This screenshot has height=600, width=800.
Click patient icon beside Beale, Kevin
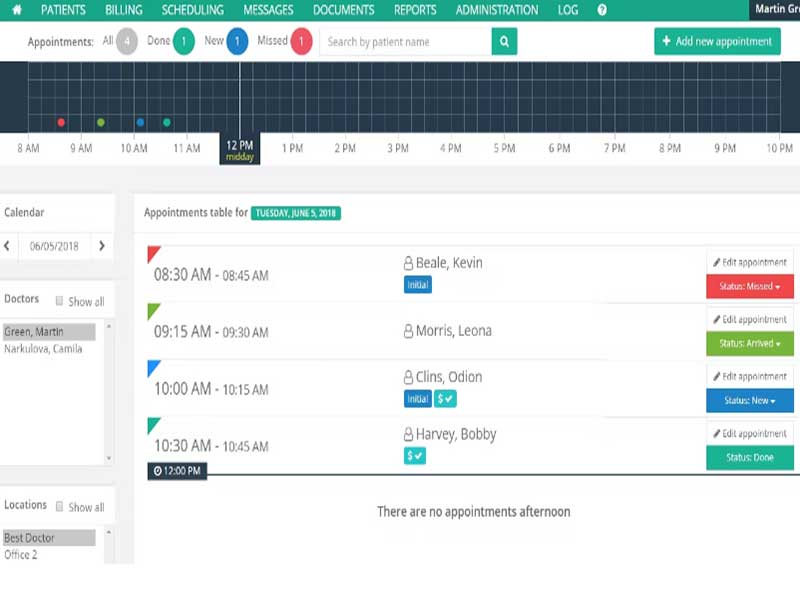tap(408, 263)
